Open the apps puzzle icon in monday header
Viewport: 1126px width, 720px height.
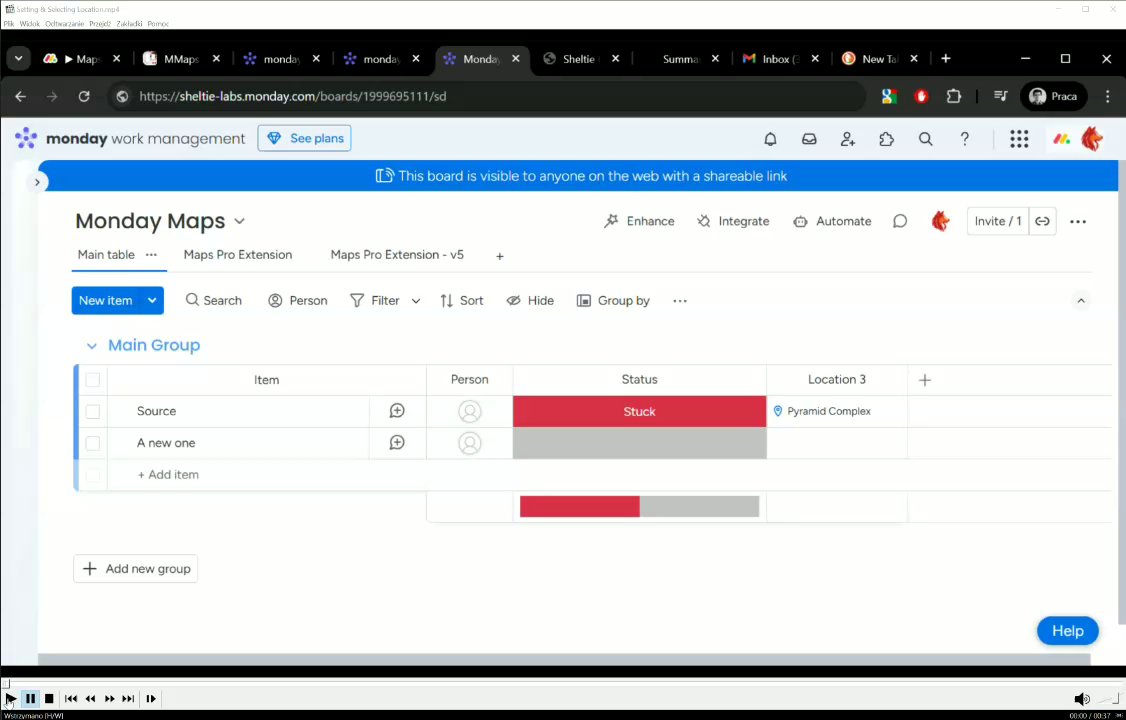(x=887, y=139)
